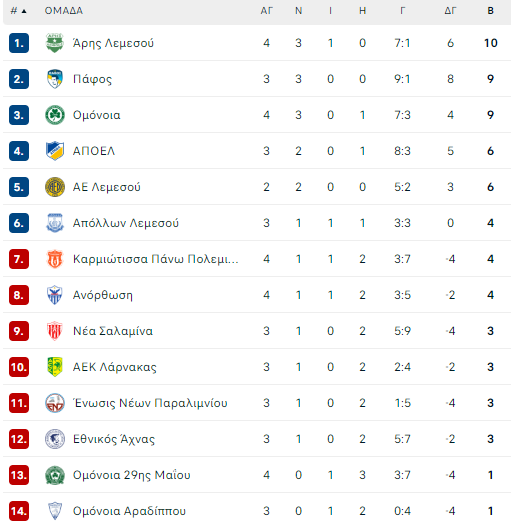Click the position 1 blue badge
This screenshot has height=525, width=511.
point(19,43)
